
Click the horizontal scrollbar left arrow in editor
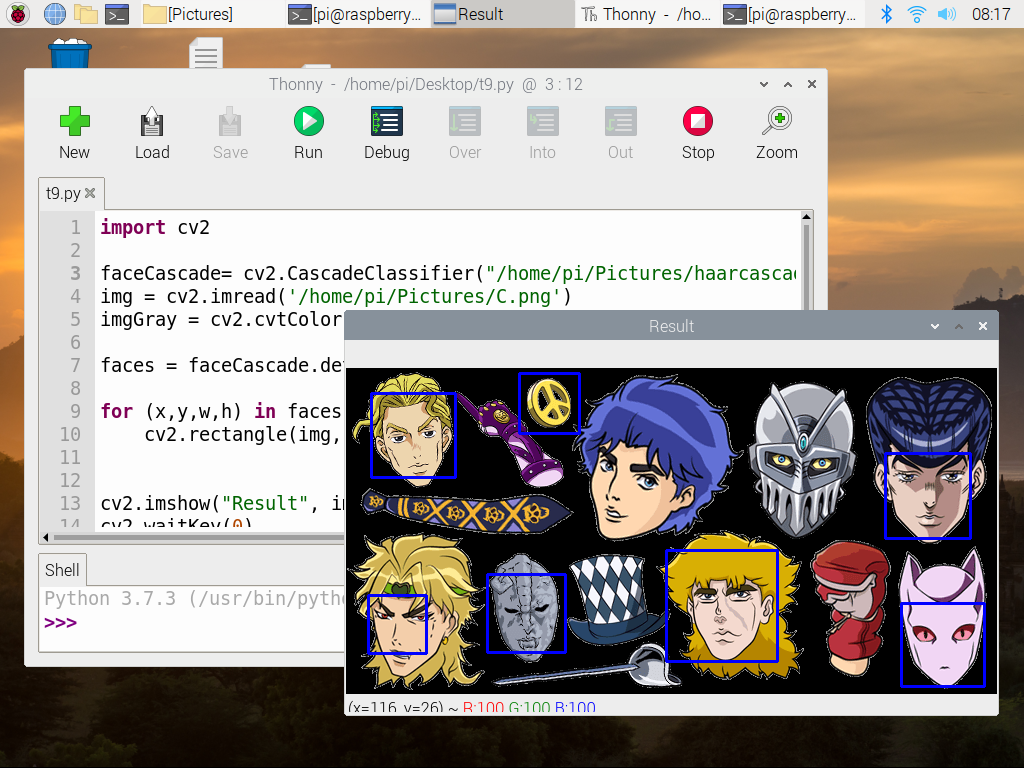(x=46, y=537)
